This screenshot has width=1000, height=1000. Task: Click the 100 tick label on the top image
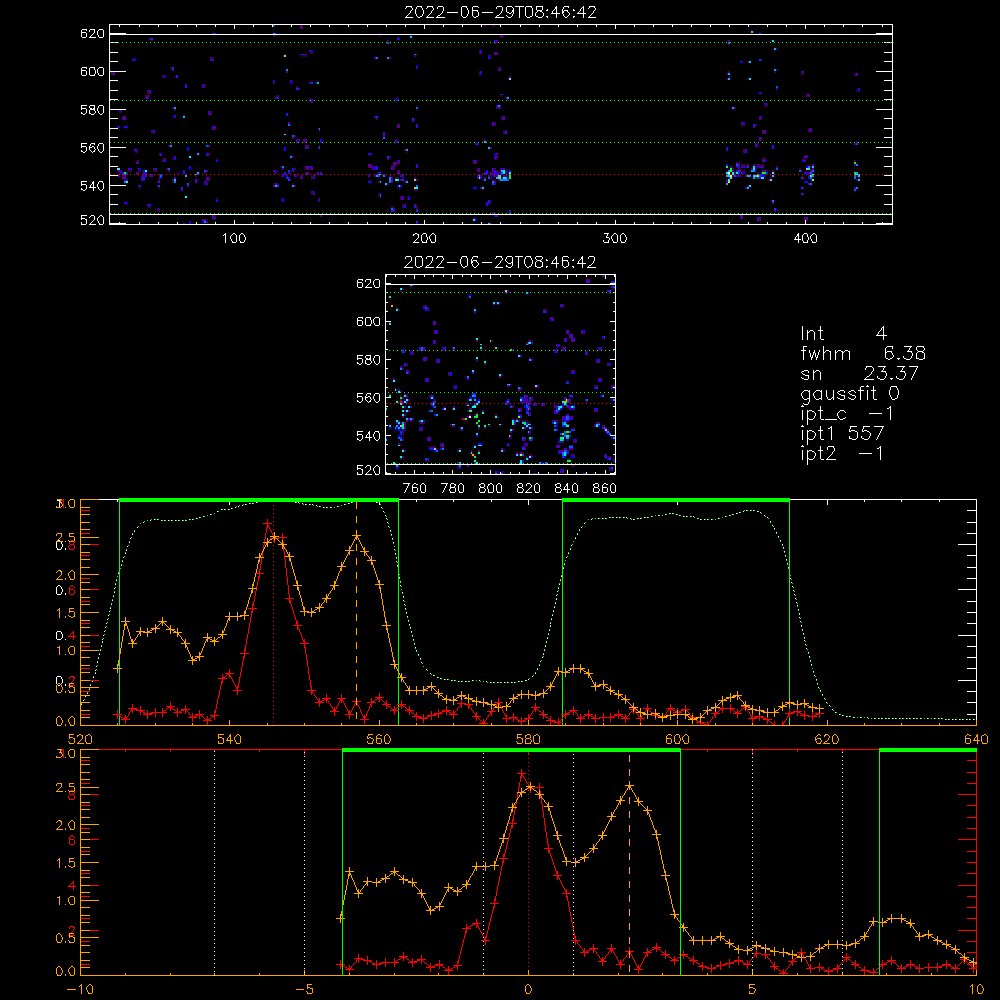pos(234,239)
